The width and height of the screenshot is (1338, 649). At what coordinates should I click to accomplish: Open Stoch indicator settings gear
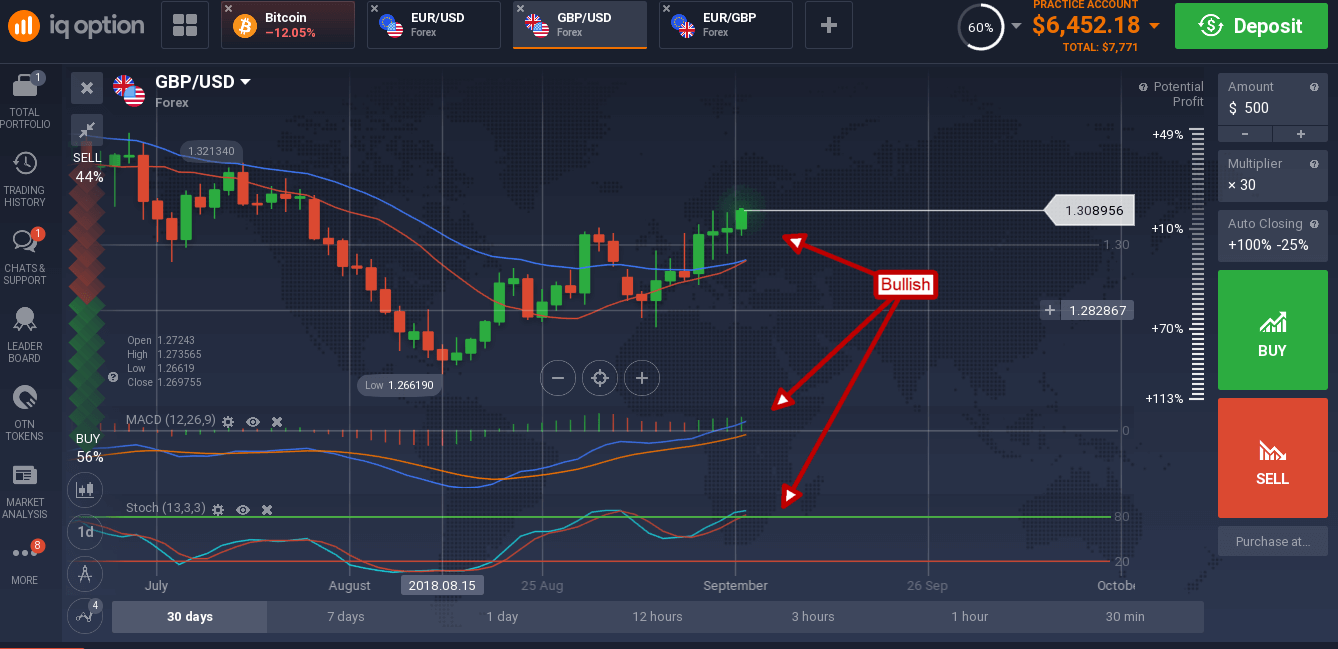(218, 509)
